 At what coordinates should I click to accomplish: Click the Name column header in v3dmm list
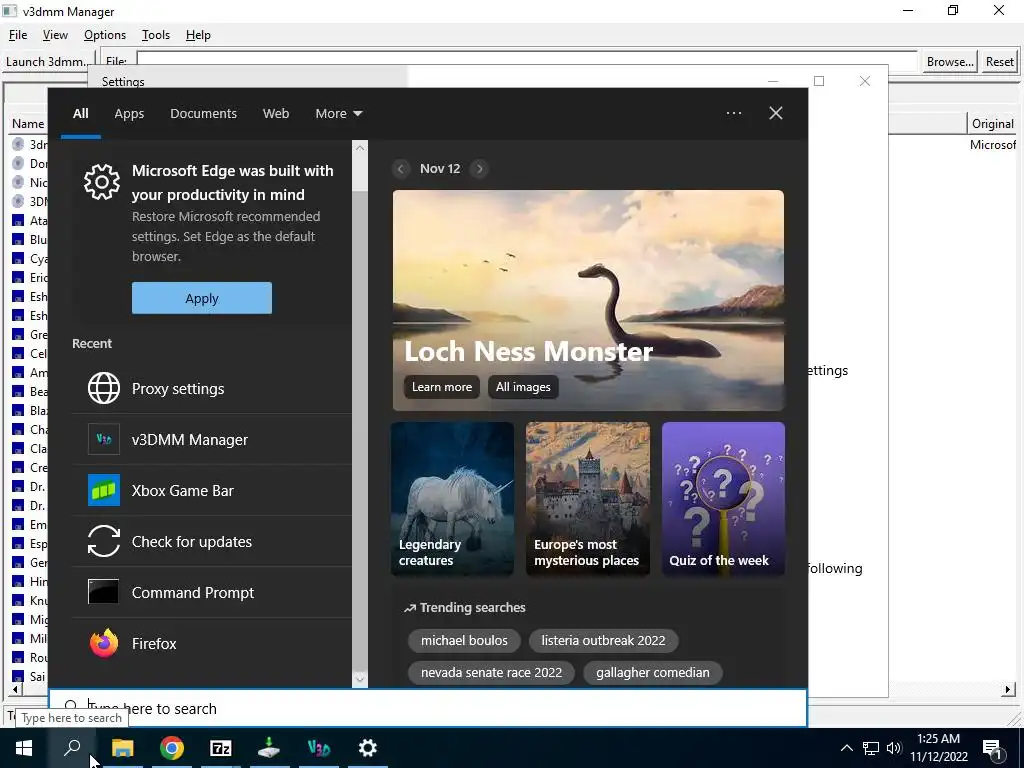coord(28,124)
